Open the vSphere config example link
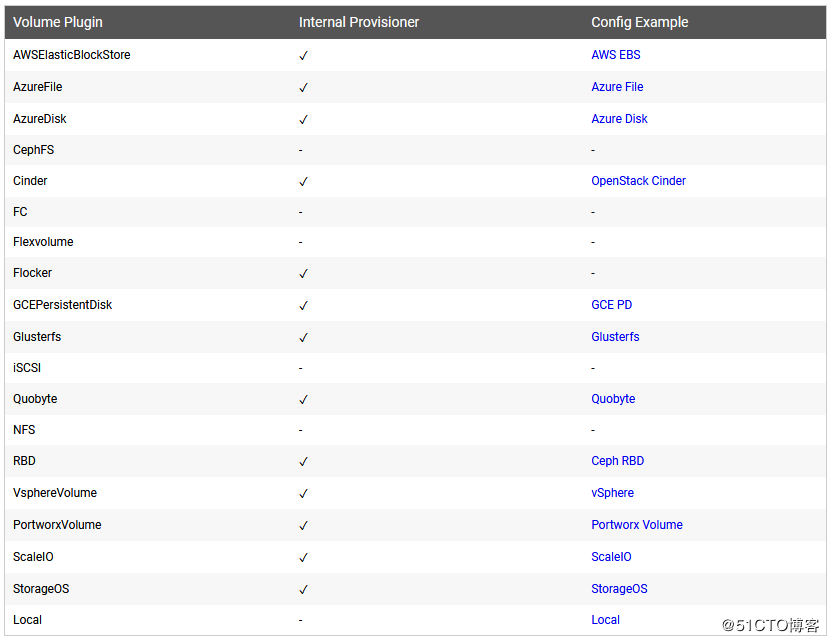Viewport: 829px width, 642px height. pos(612,493)
